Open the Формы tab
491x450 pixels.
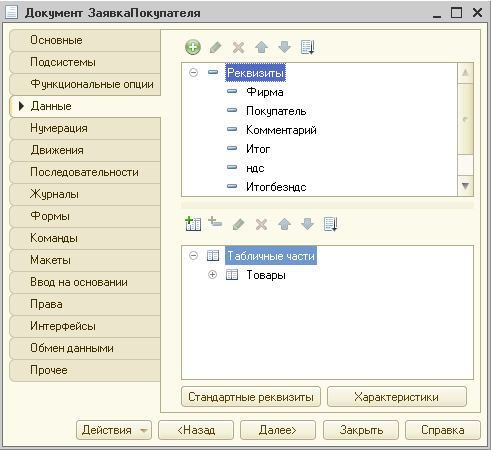(x=85, y=216)
